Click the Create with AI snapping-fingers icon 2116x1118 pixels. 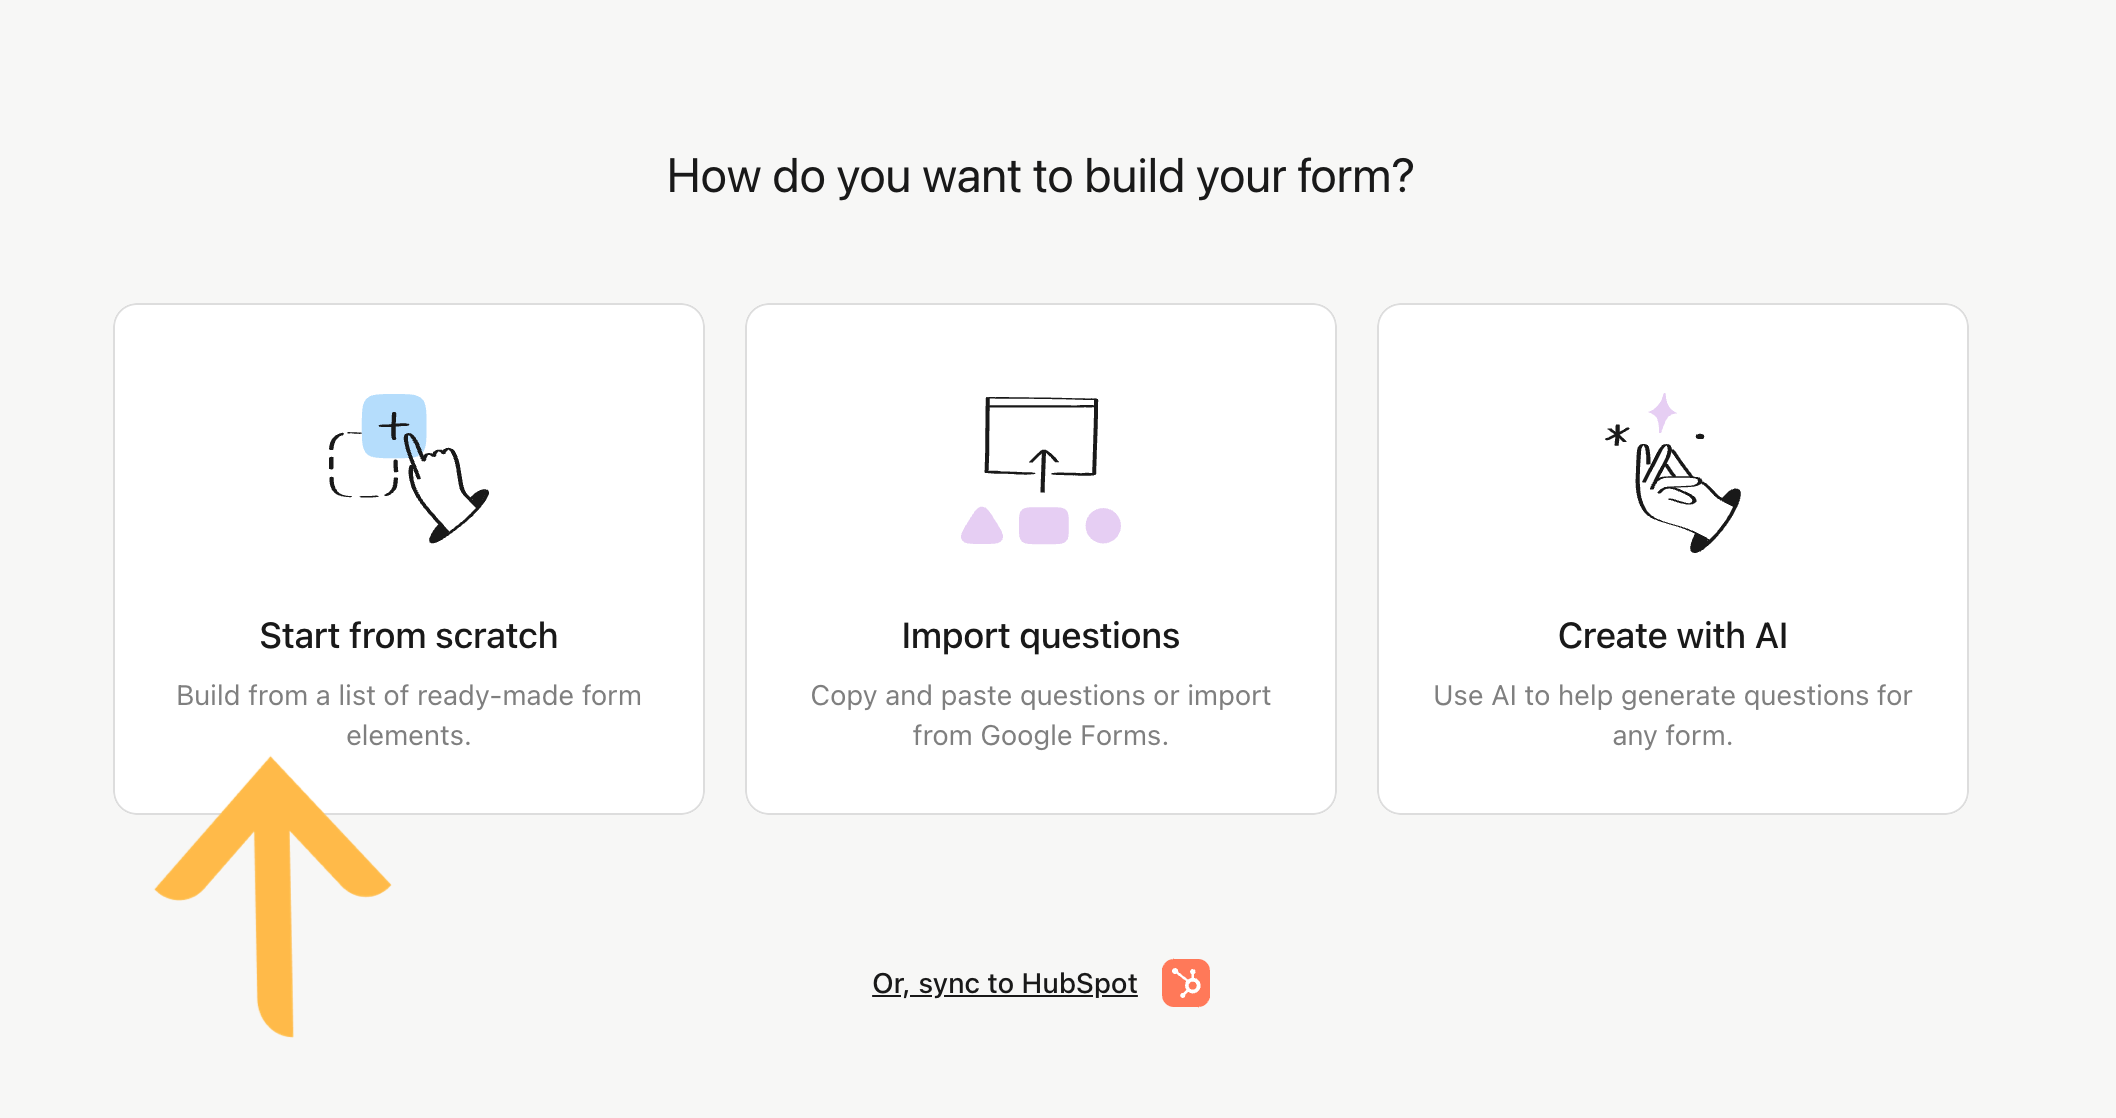point(1673,472)
